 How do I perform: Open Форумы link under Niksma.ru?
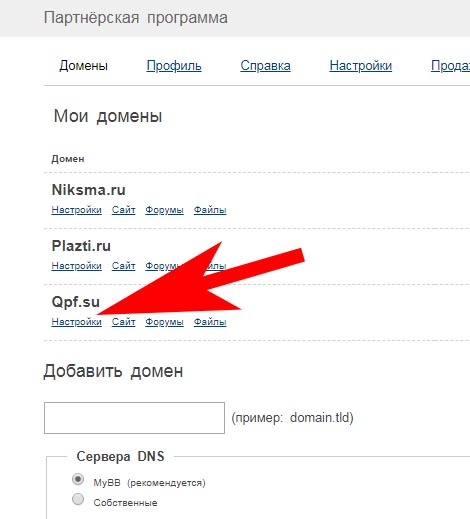(164, 210)
